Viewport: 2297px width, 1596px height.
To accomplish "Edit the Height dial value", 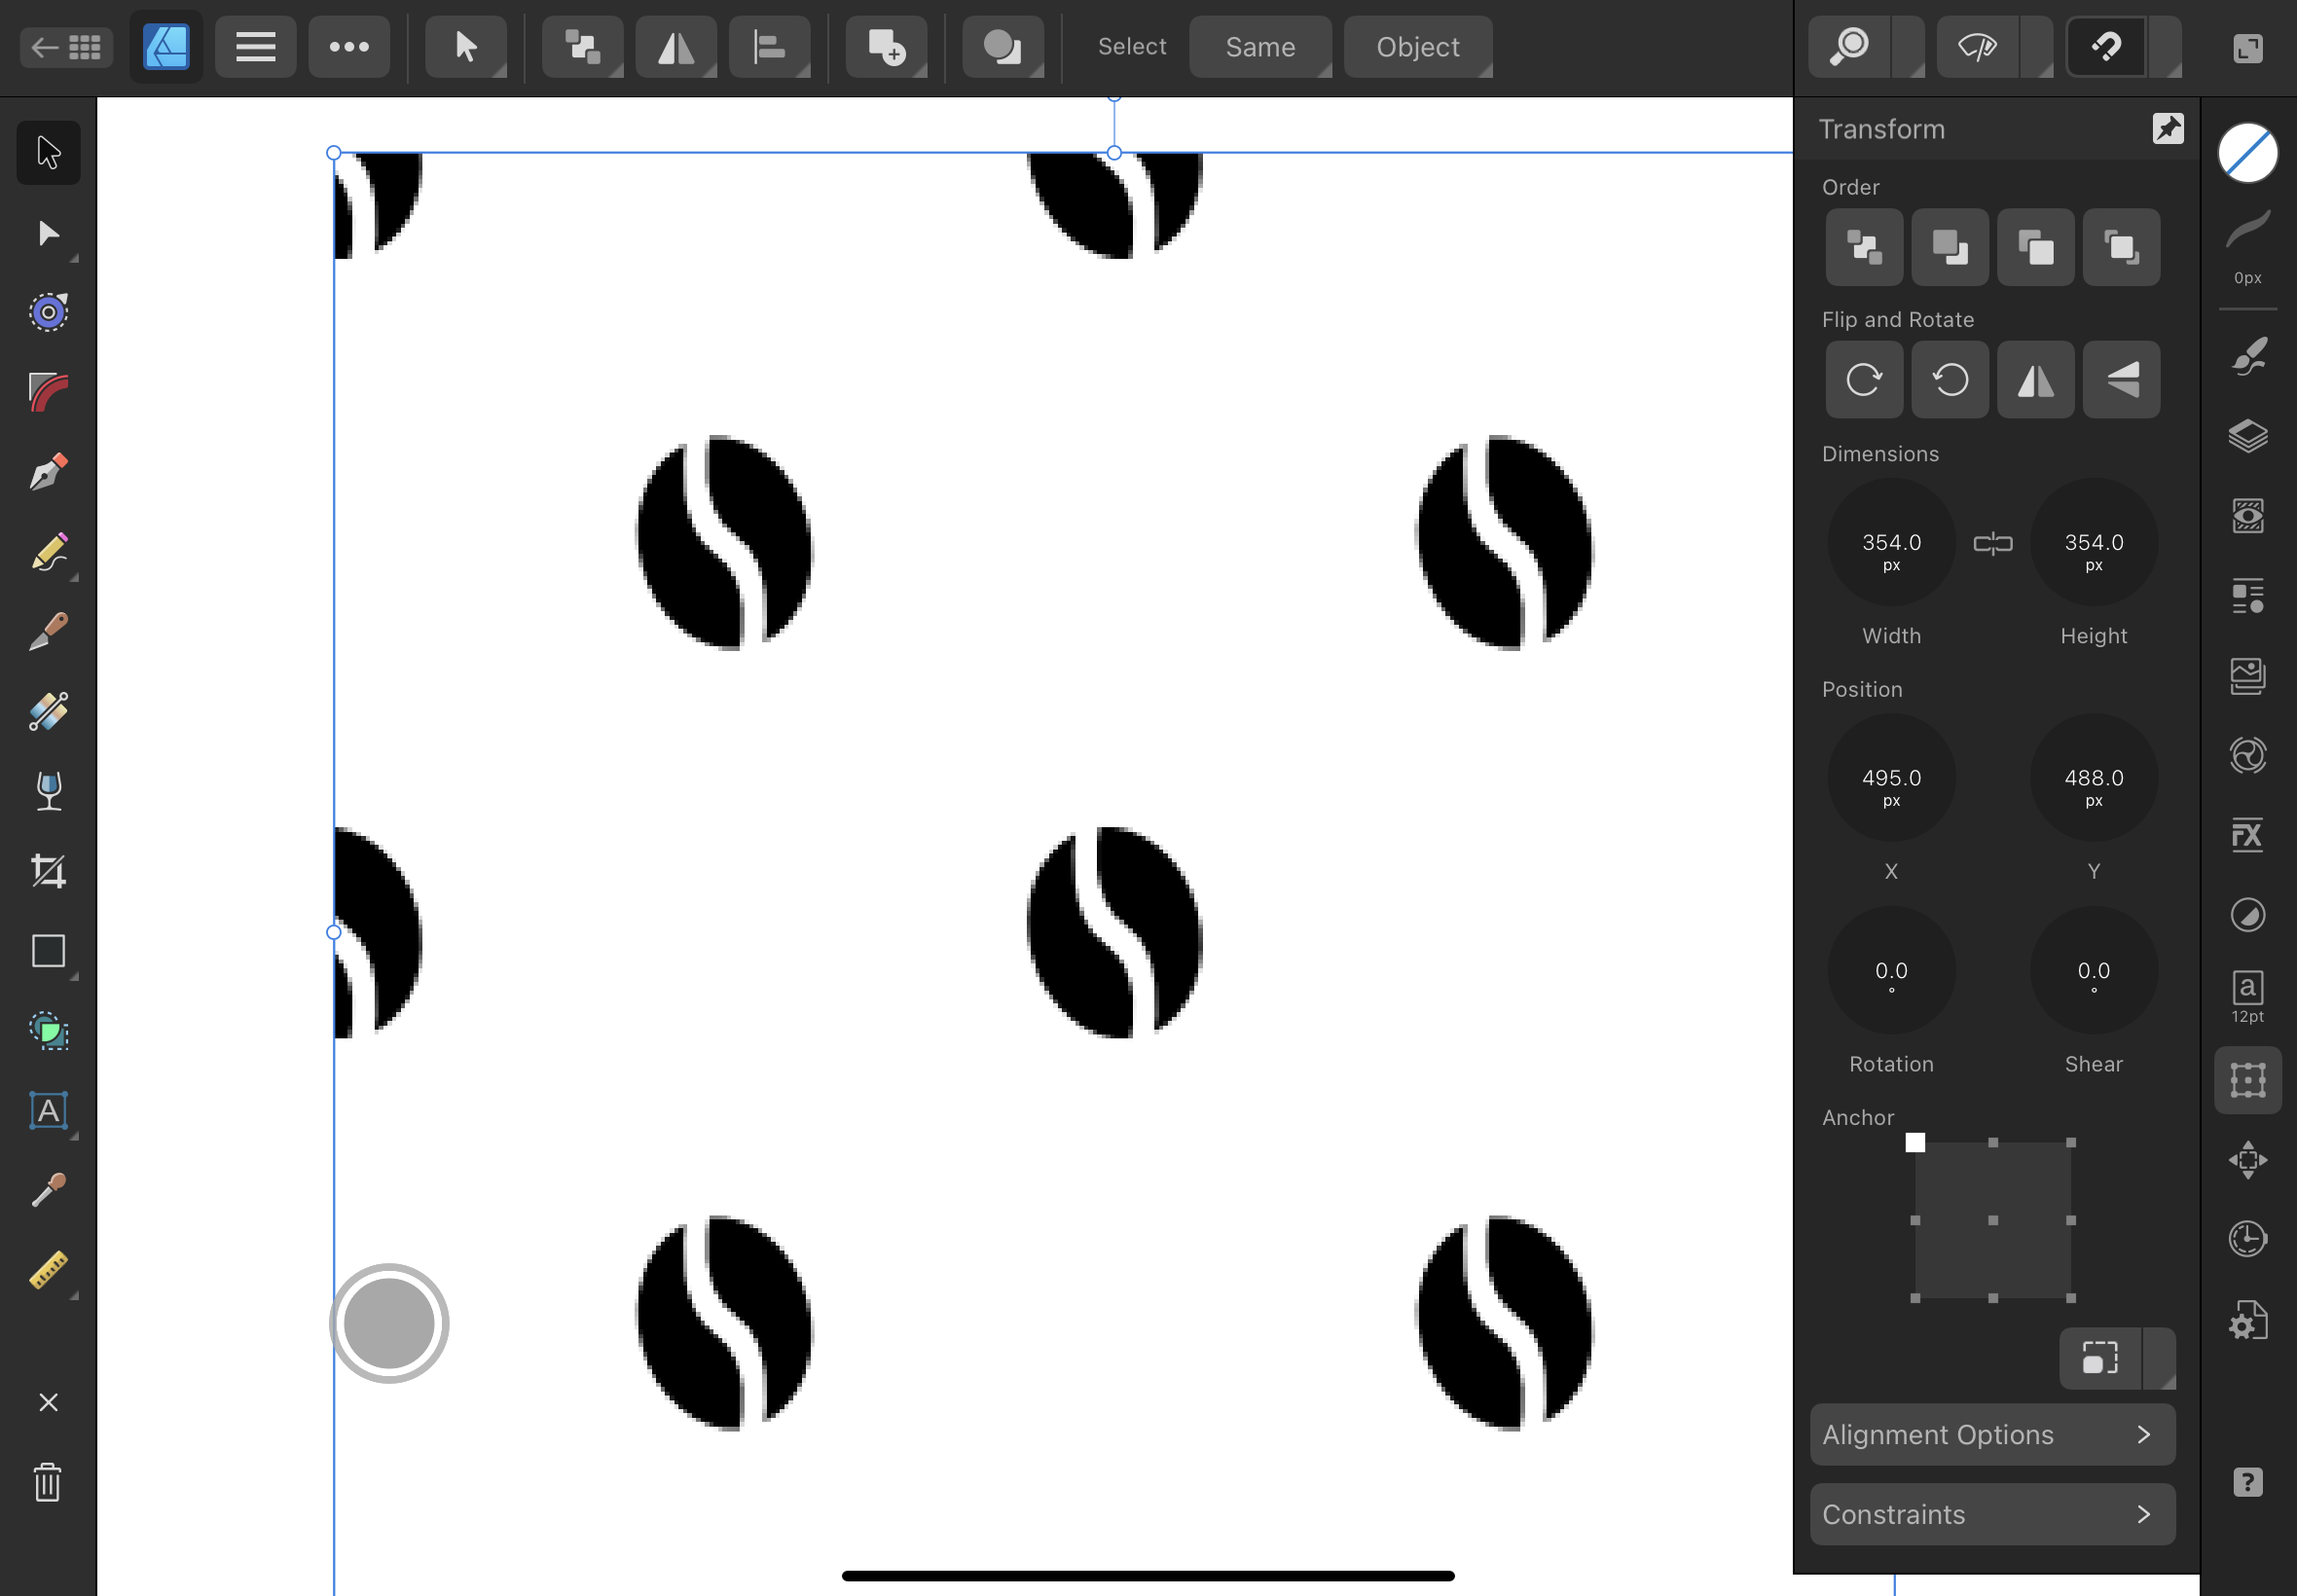I will [2094, 542].
